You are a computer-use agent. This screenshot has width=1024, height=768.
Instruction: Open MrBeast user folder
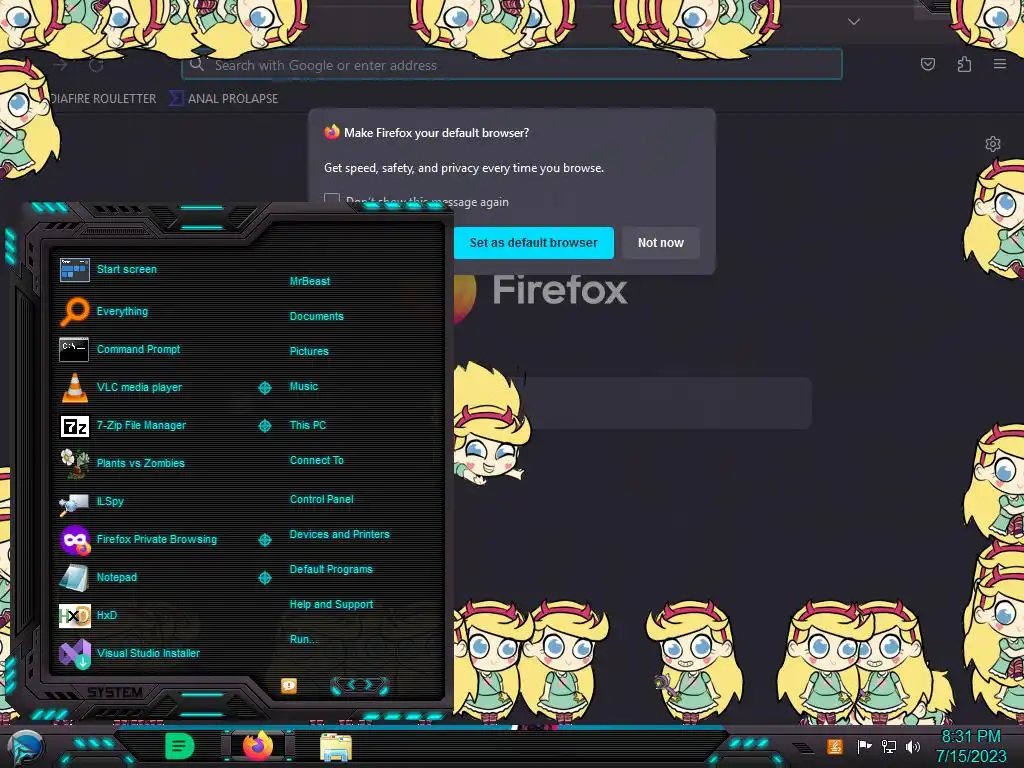(x=310, y=281)
